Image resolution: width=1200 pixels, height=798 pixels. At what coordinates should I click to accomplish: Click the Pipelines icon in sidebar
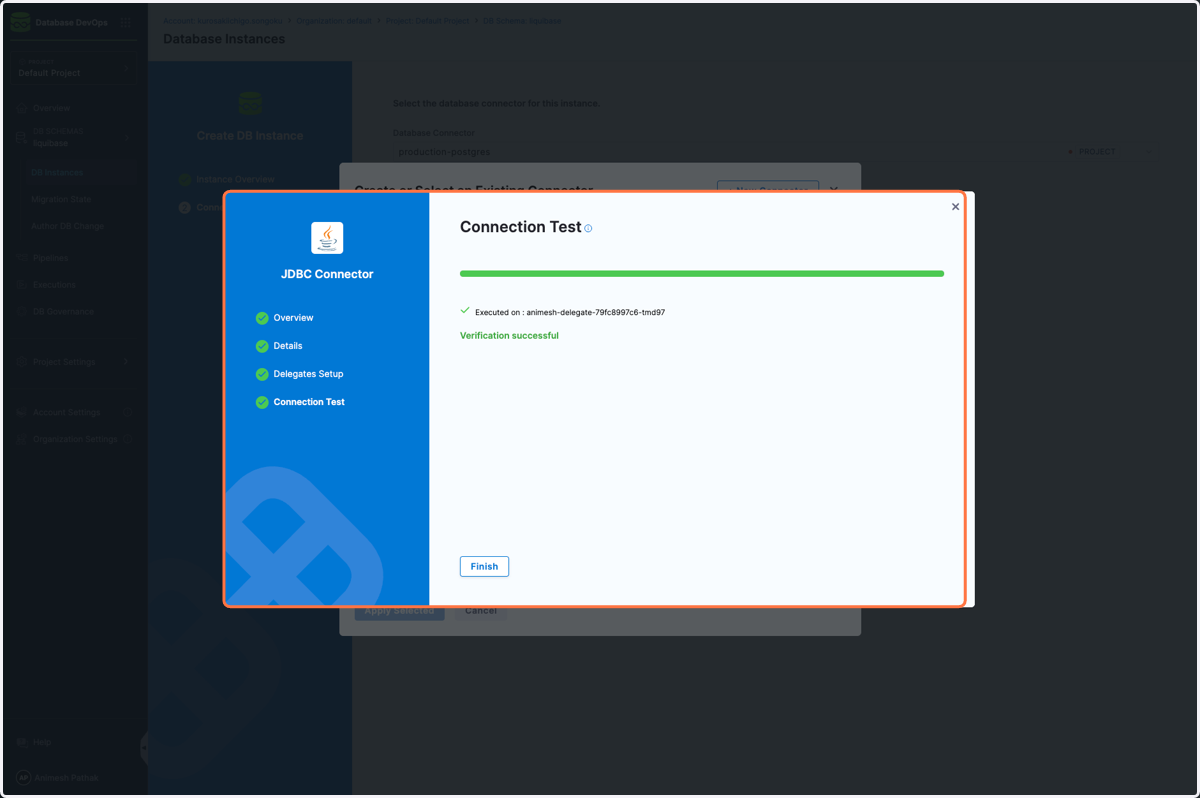(21, 258)
